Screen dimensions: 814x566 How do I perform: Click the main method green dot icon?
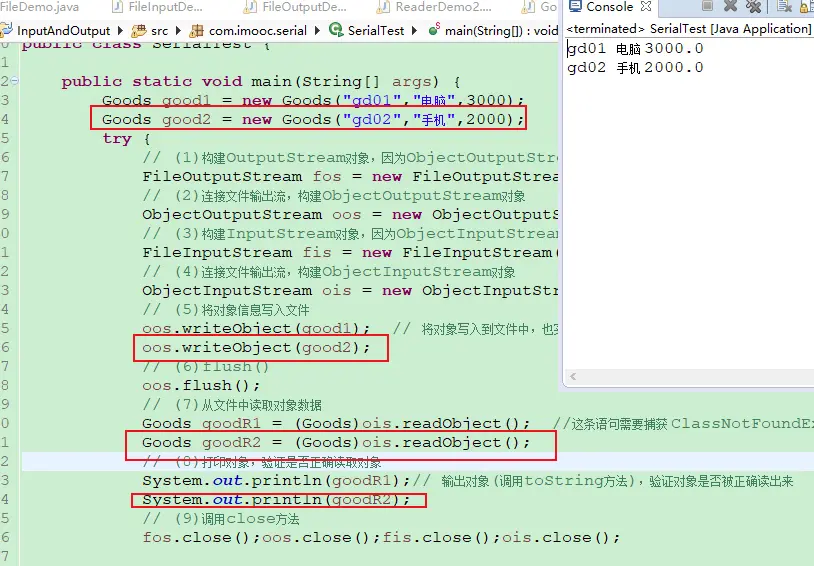(434, 30)
